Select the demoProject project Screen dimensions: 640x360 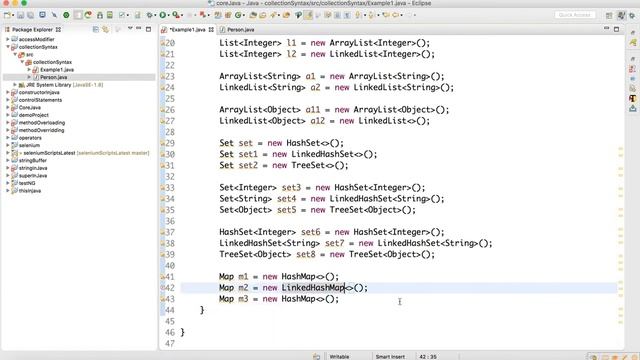(33, 115)
